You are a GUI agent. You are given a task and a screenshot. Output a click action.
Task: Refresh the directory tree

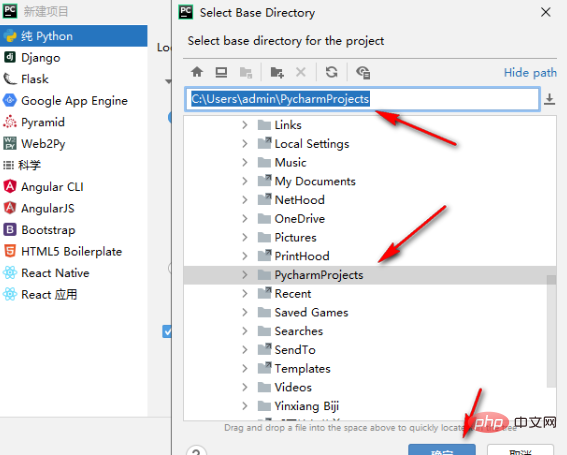tap(331, 72)
